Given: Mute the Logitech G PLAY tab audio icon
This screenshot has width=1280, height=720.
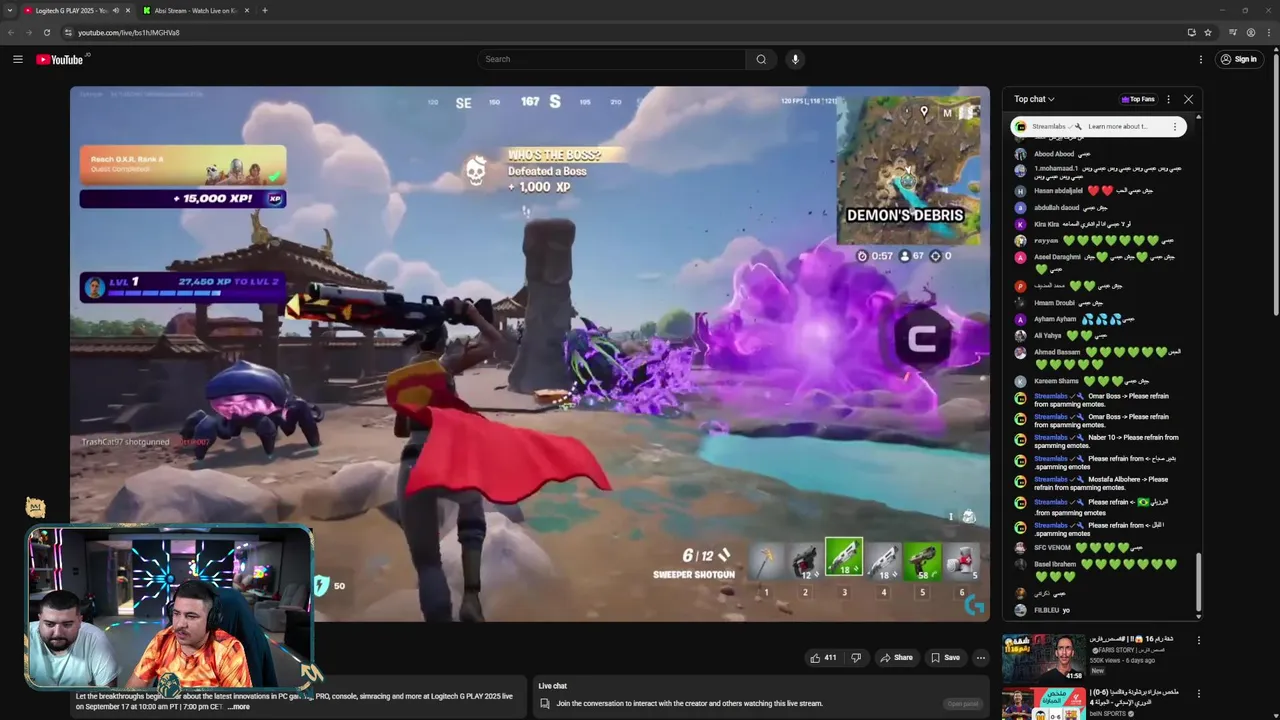Looking at the screenshot, I should coord(115,10).
